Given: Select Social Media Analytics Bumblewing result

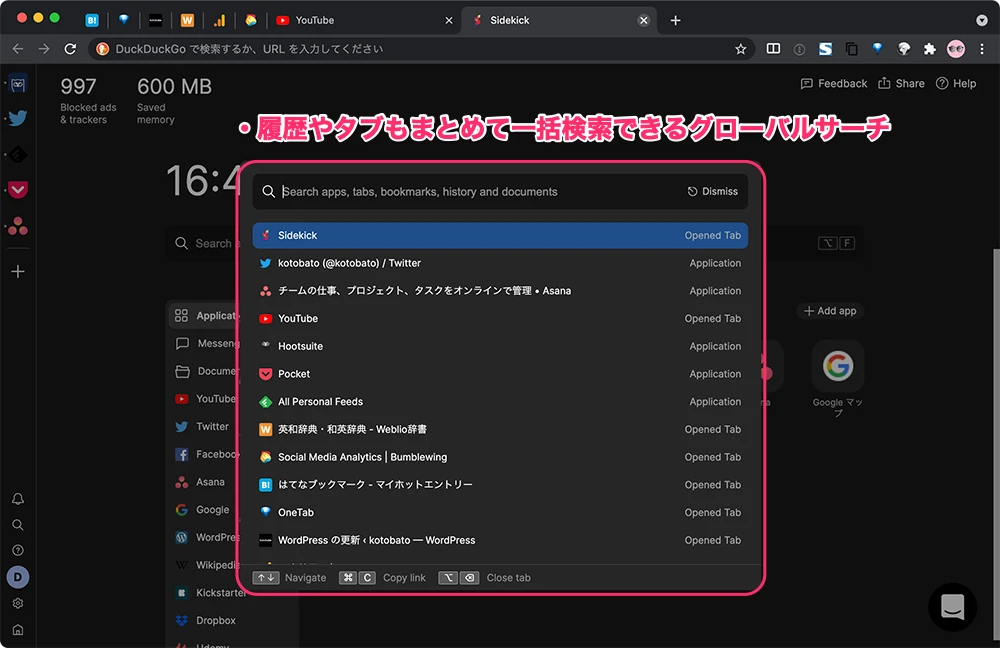Looking at the screenshot, I should pyautogui.click(x=500, y=457).
